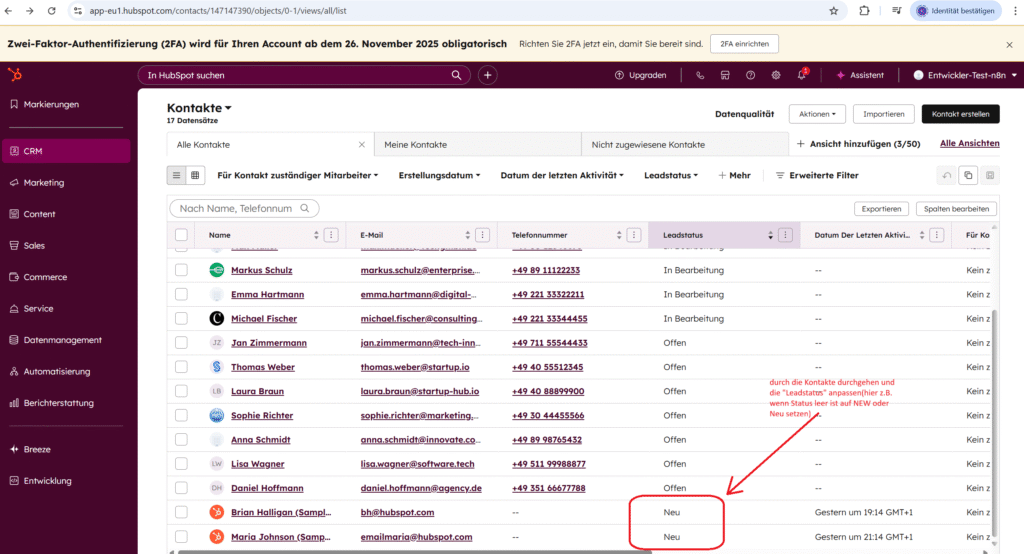
Task: Click the undo view changes icon
Action: point(946,175)
